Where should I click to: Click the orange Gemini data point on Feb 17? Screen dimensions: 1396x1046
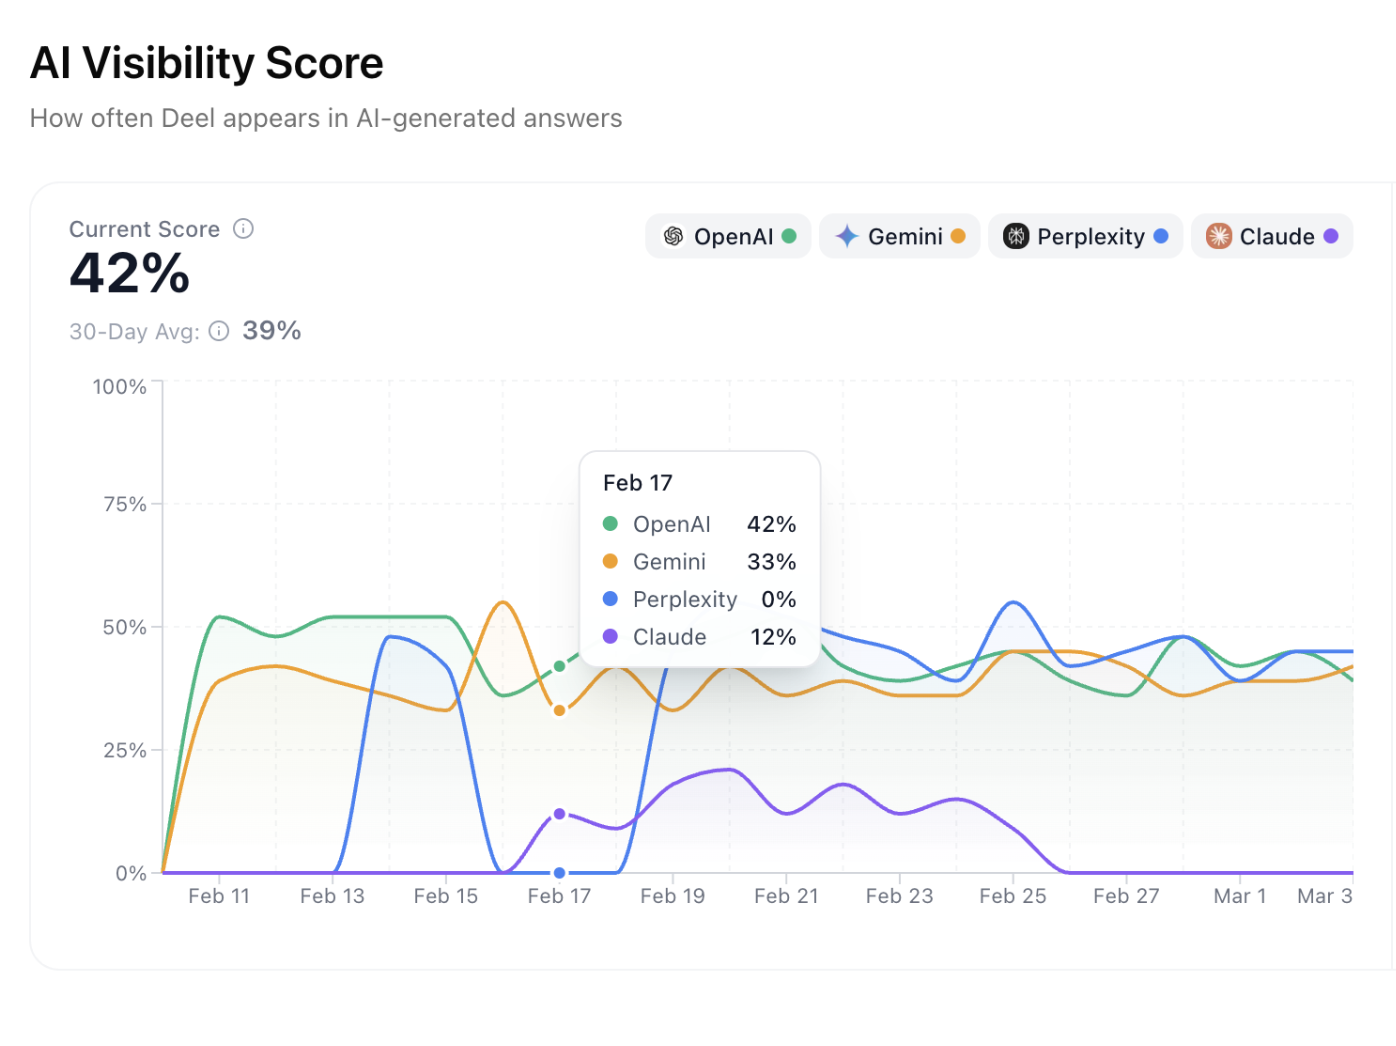(x=560, y=711)
